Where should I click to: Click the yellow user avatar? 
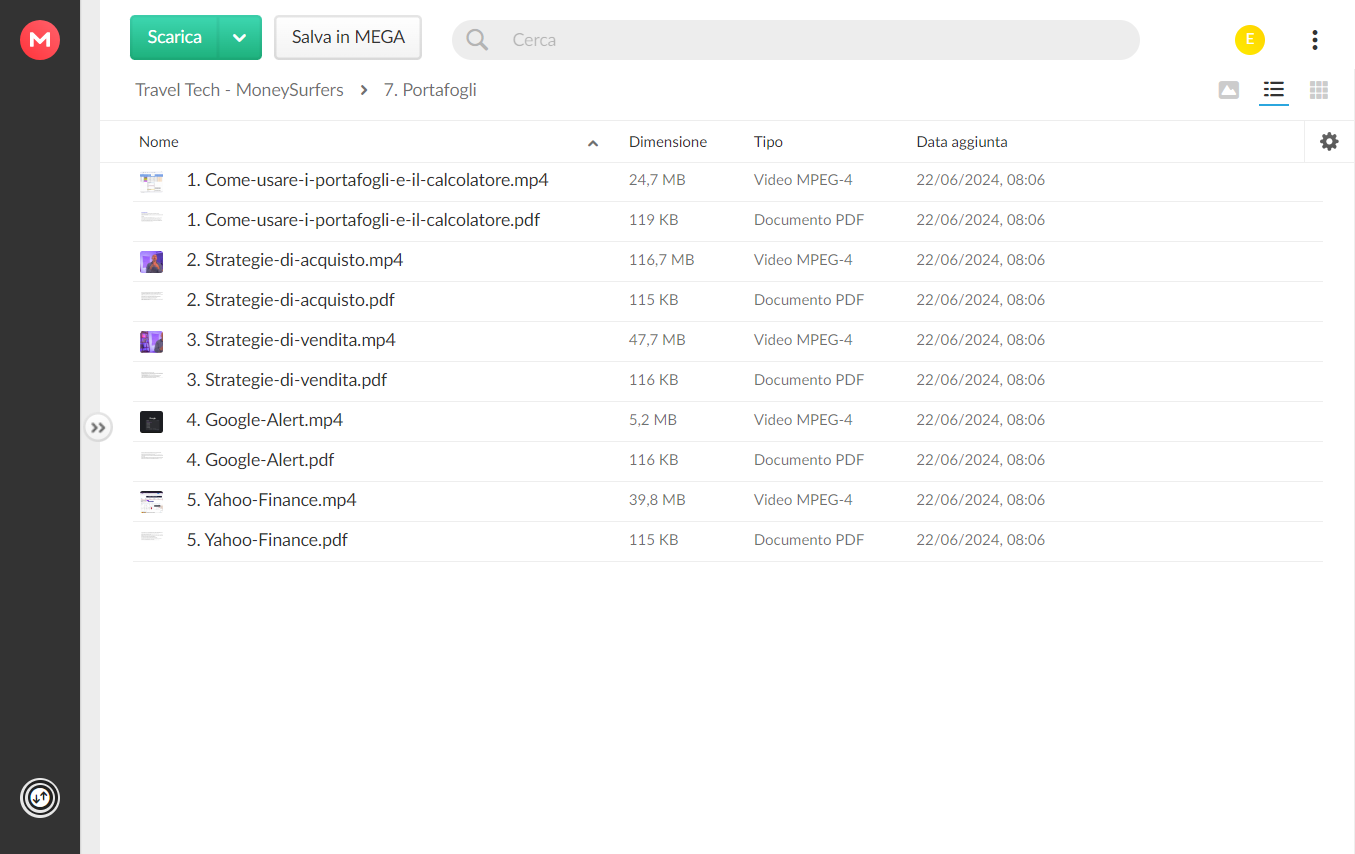[x=1249, y=40]
